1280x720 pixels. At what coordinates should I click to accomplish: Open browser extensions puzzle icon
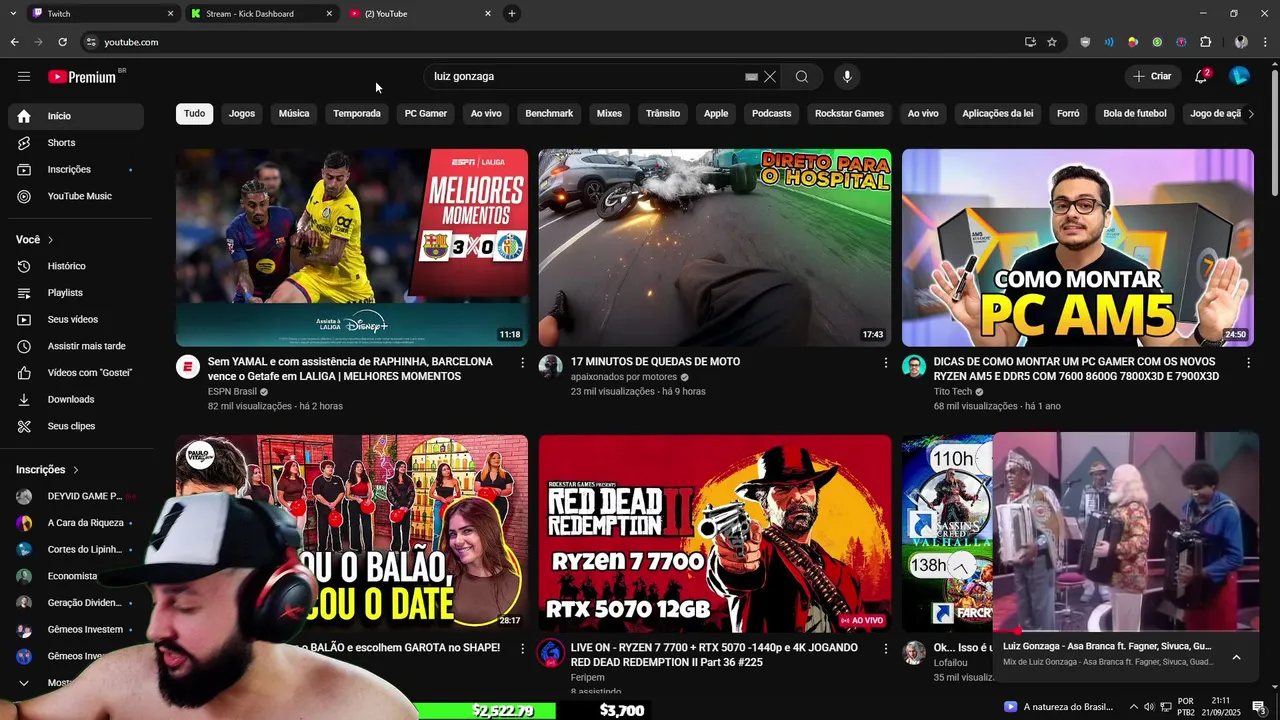[1205, 42]
